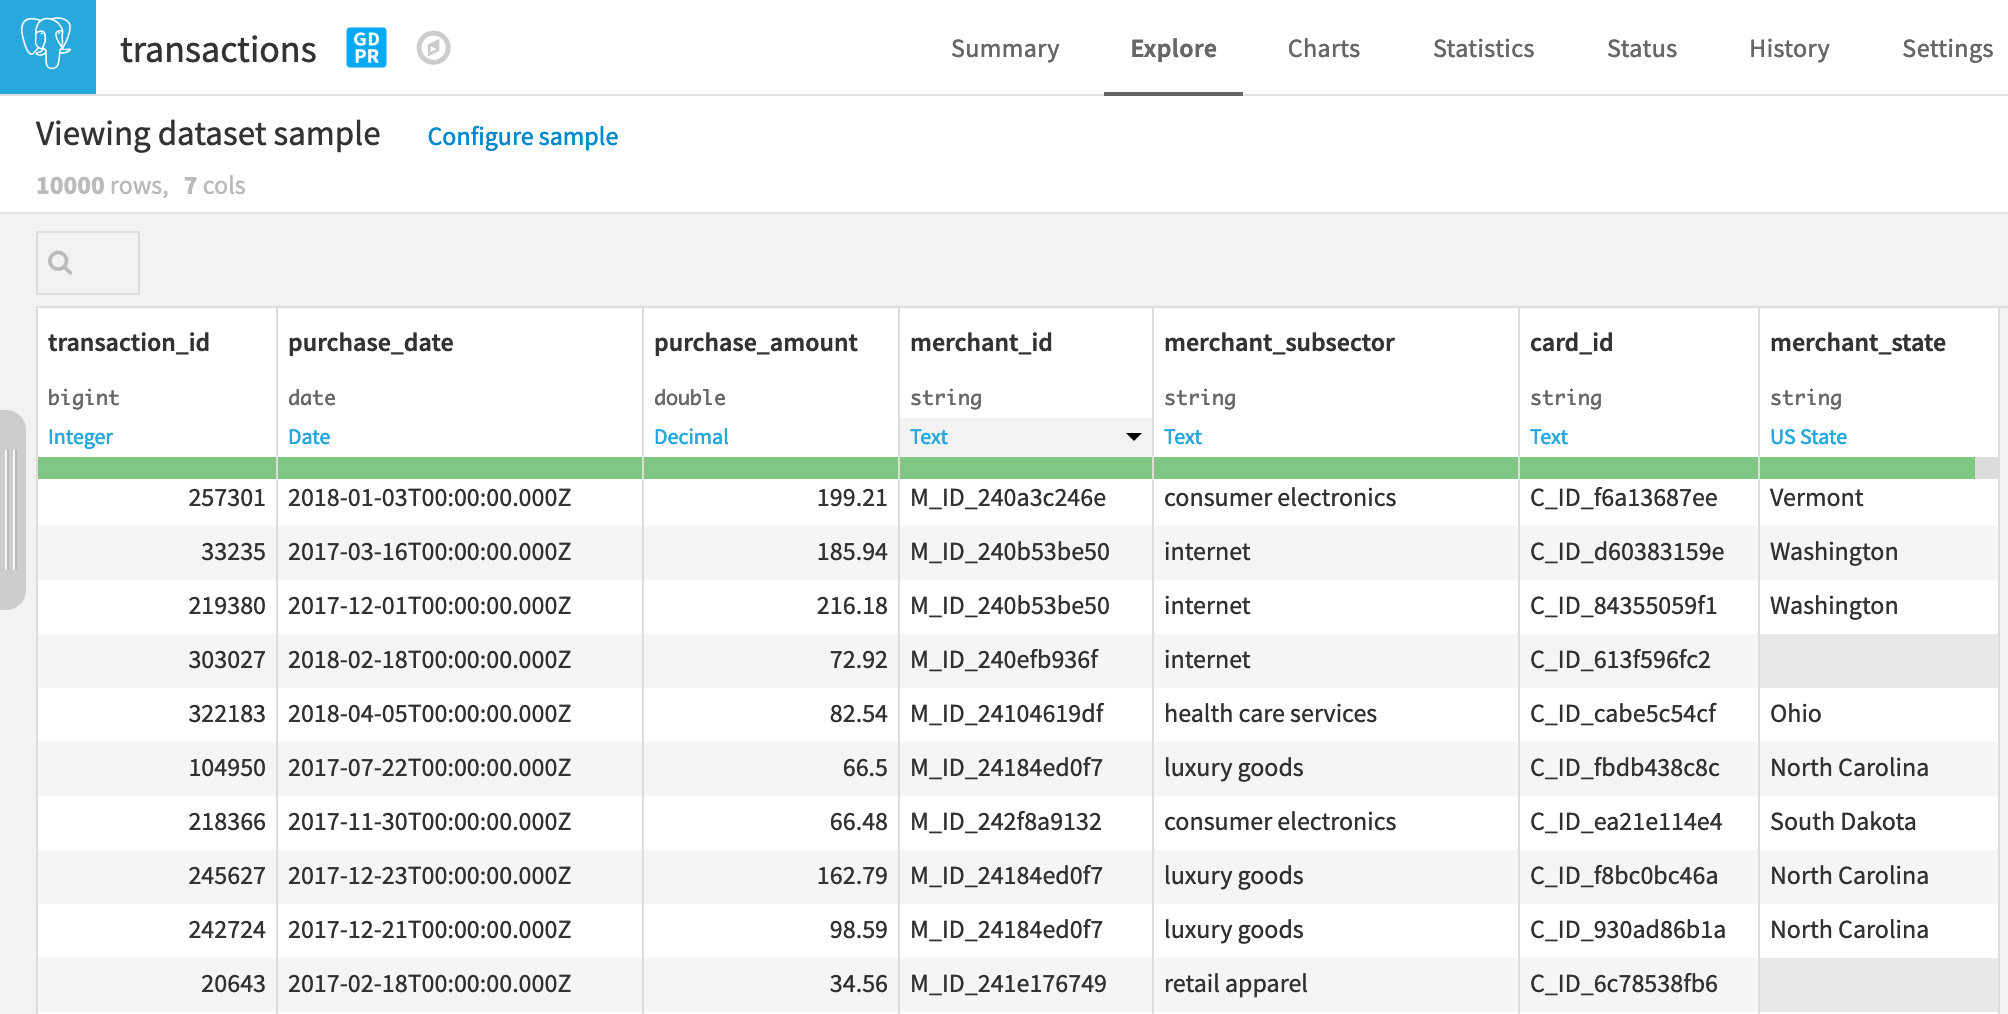Image resolution: width=2008 pixels, height=1014 pixels.
Task: Click the magnifier icon in the search box
Action: [60, 263]
